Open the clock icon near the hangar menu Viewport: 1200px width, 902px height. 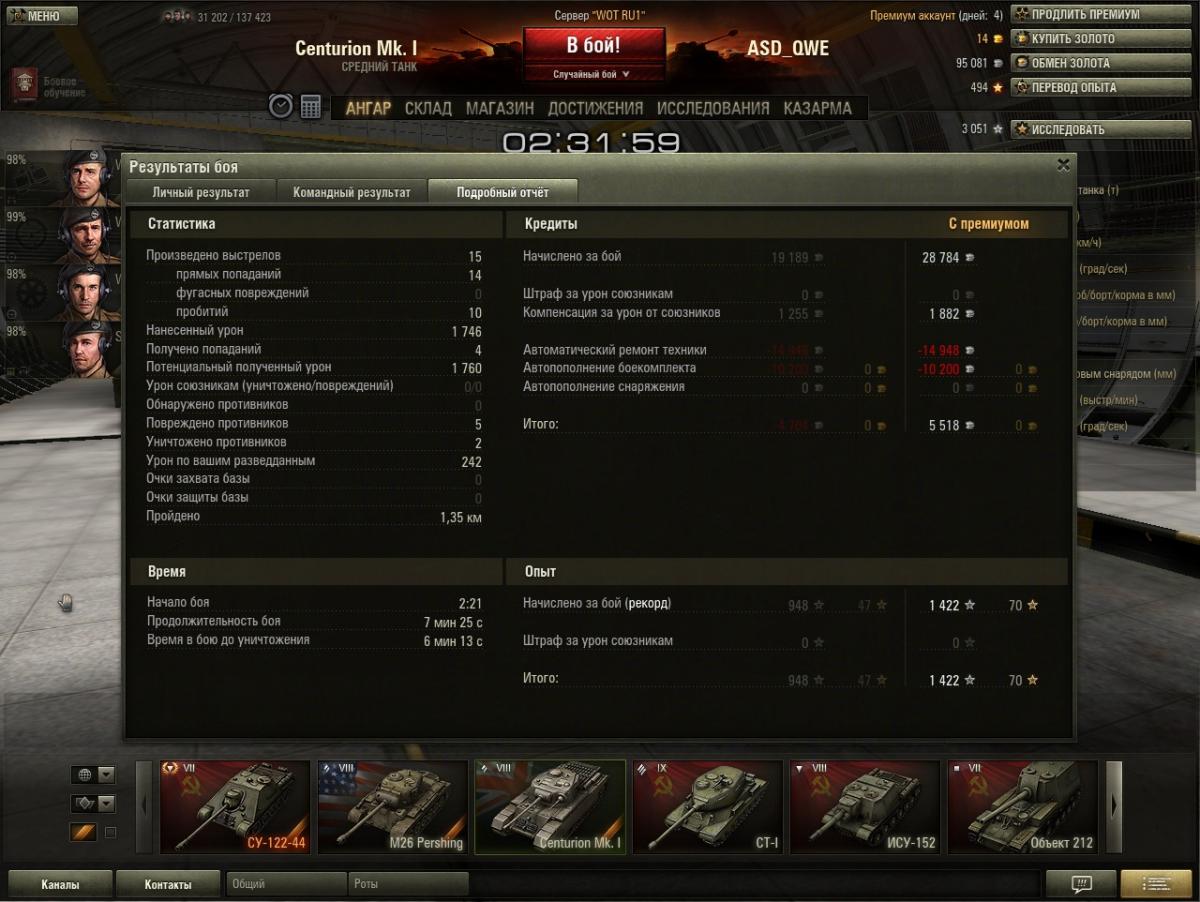pyautogui.click(x=281, y=106)
